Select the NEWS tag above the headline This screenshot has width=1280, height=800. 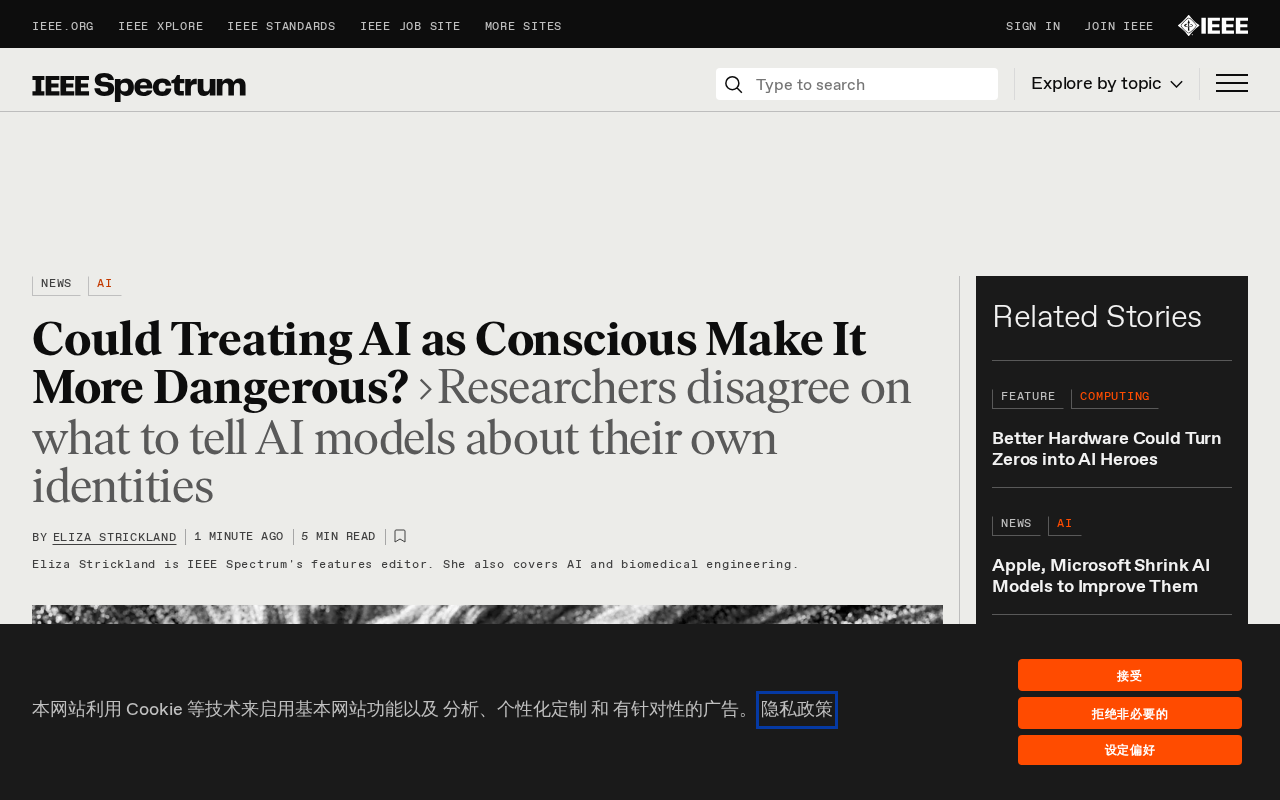coord(56,285)
